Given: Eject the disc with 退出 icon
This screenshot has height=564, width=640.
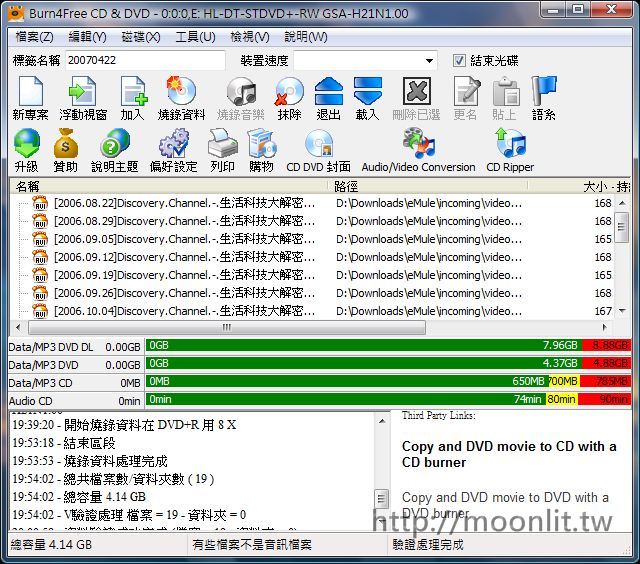Looking at the screenshot, I should [328, 99].
